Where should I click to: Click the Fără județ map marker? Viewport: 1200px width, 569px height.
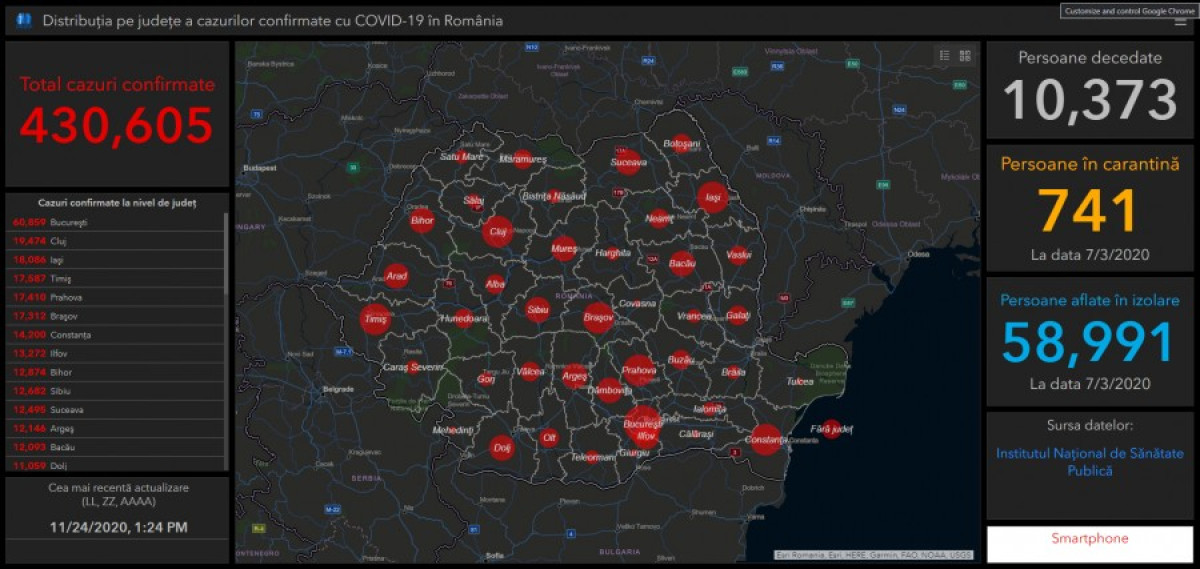pos(831,429)
